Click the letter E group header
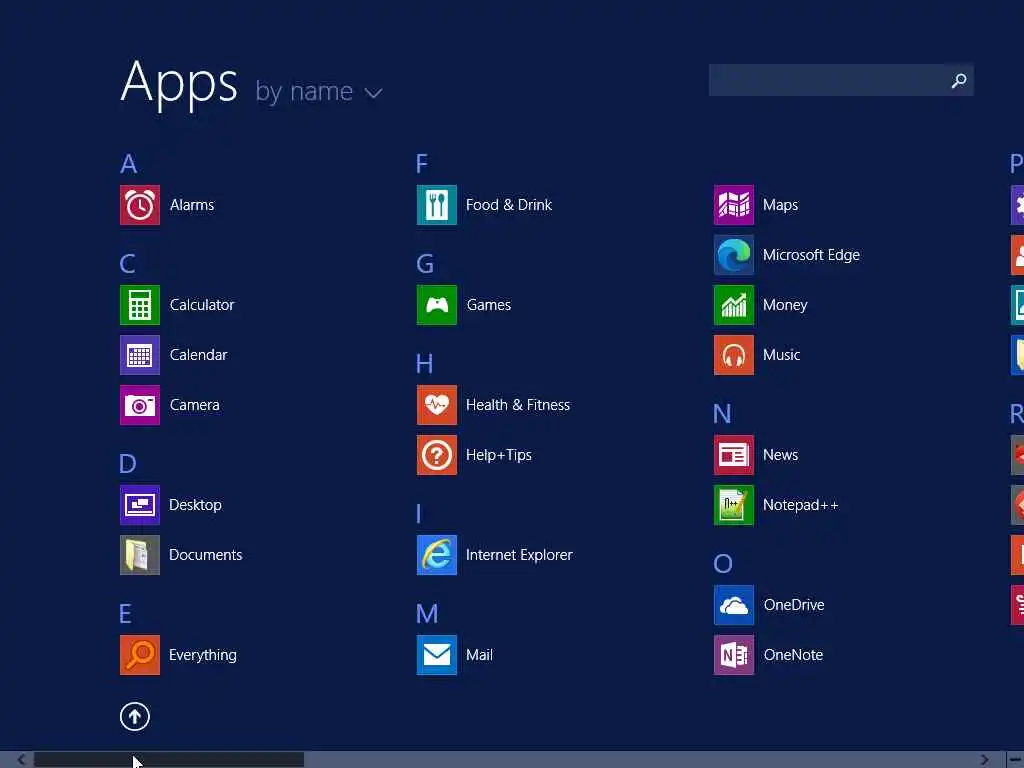This screenshot has height=768, width=1024. (x=125, y=614)
